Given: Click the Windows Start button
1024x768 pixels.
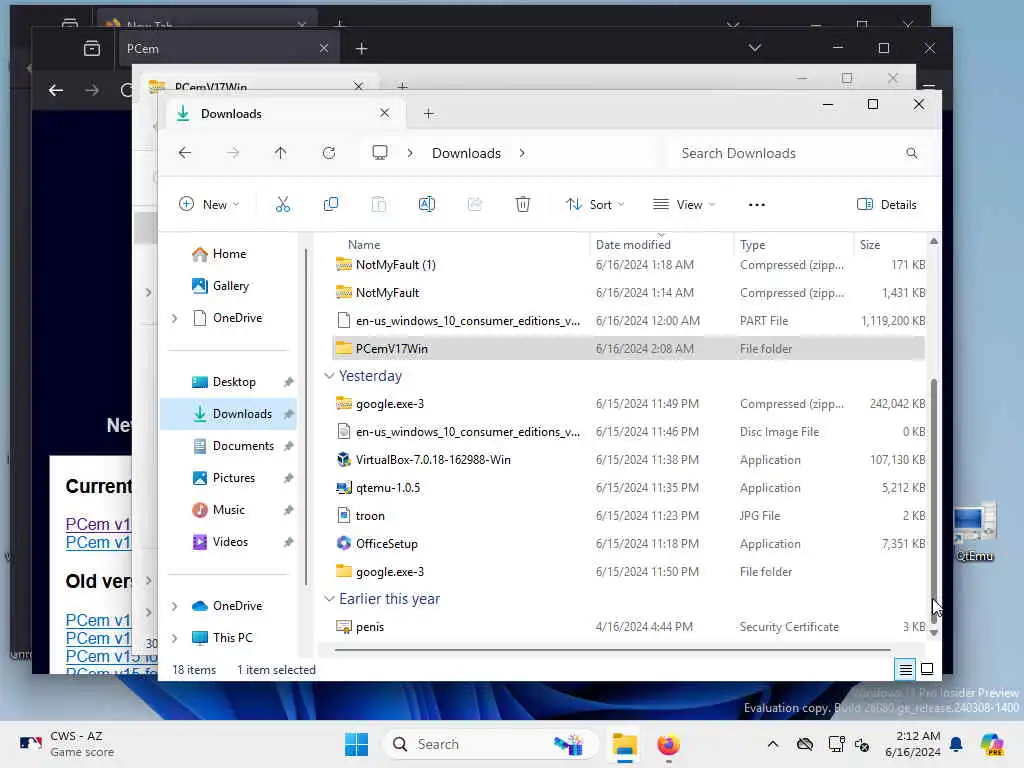Looking at the screenshot, I should click(x=357, y=744).
